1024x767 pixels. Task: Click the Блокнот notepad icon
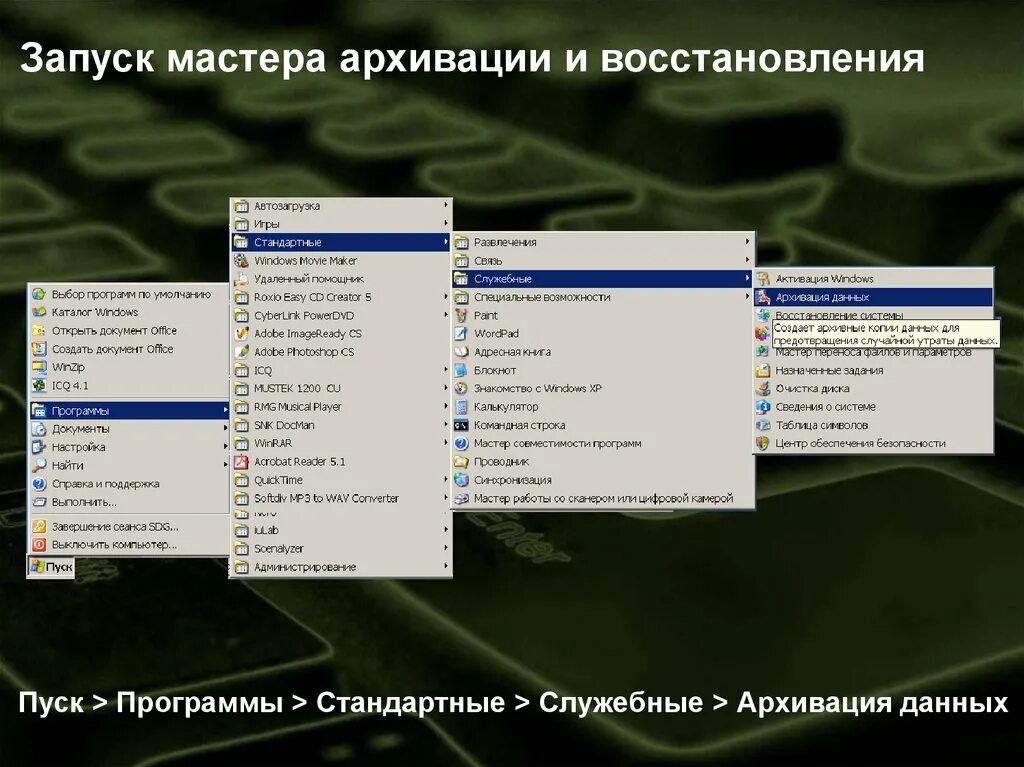[461, 370]
